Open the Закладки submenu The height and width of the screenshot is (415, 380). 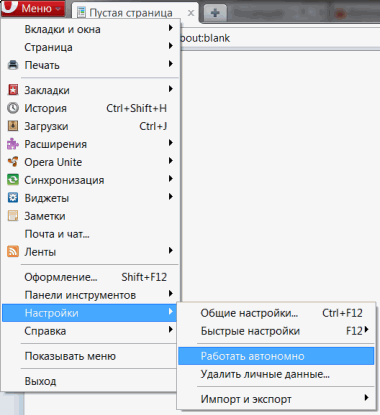[91, 90]
